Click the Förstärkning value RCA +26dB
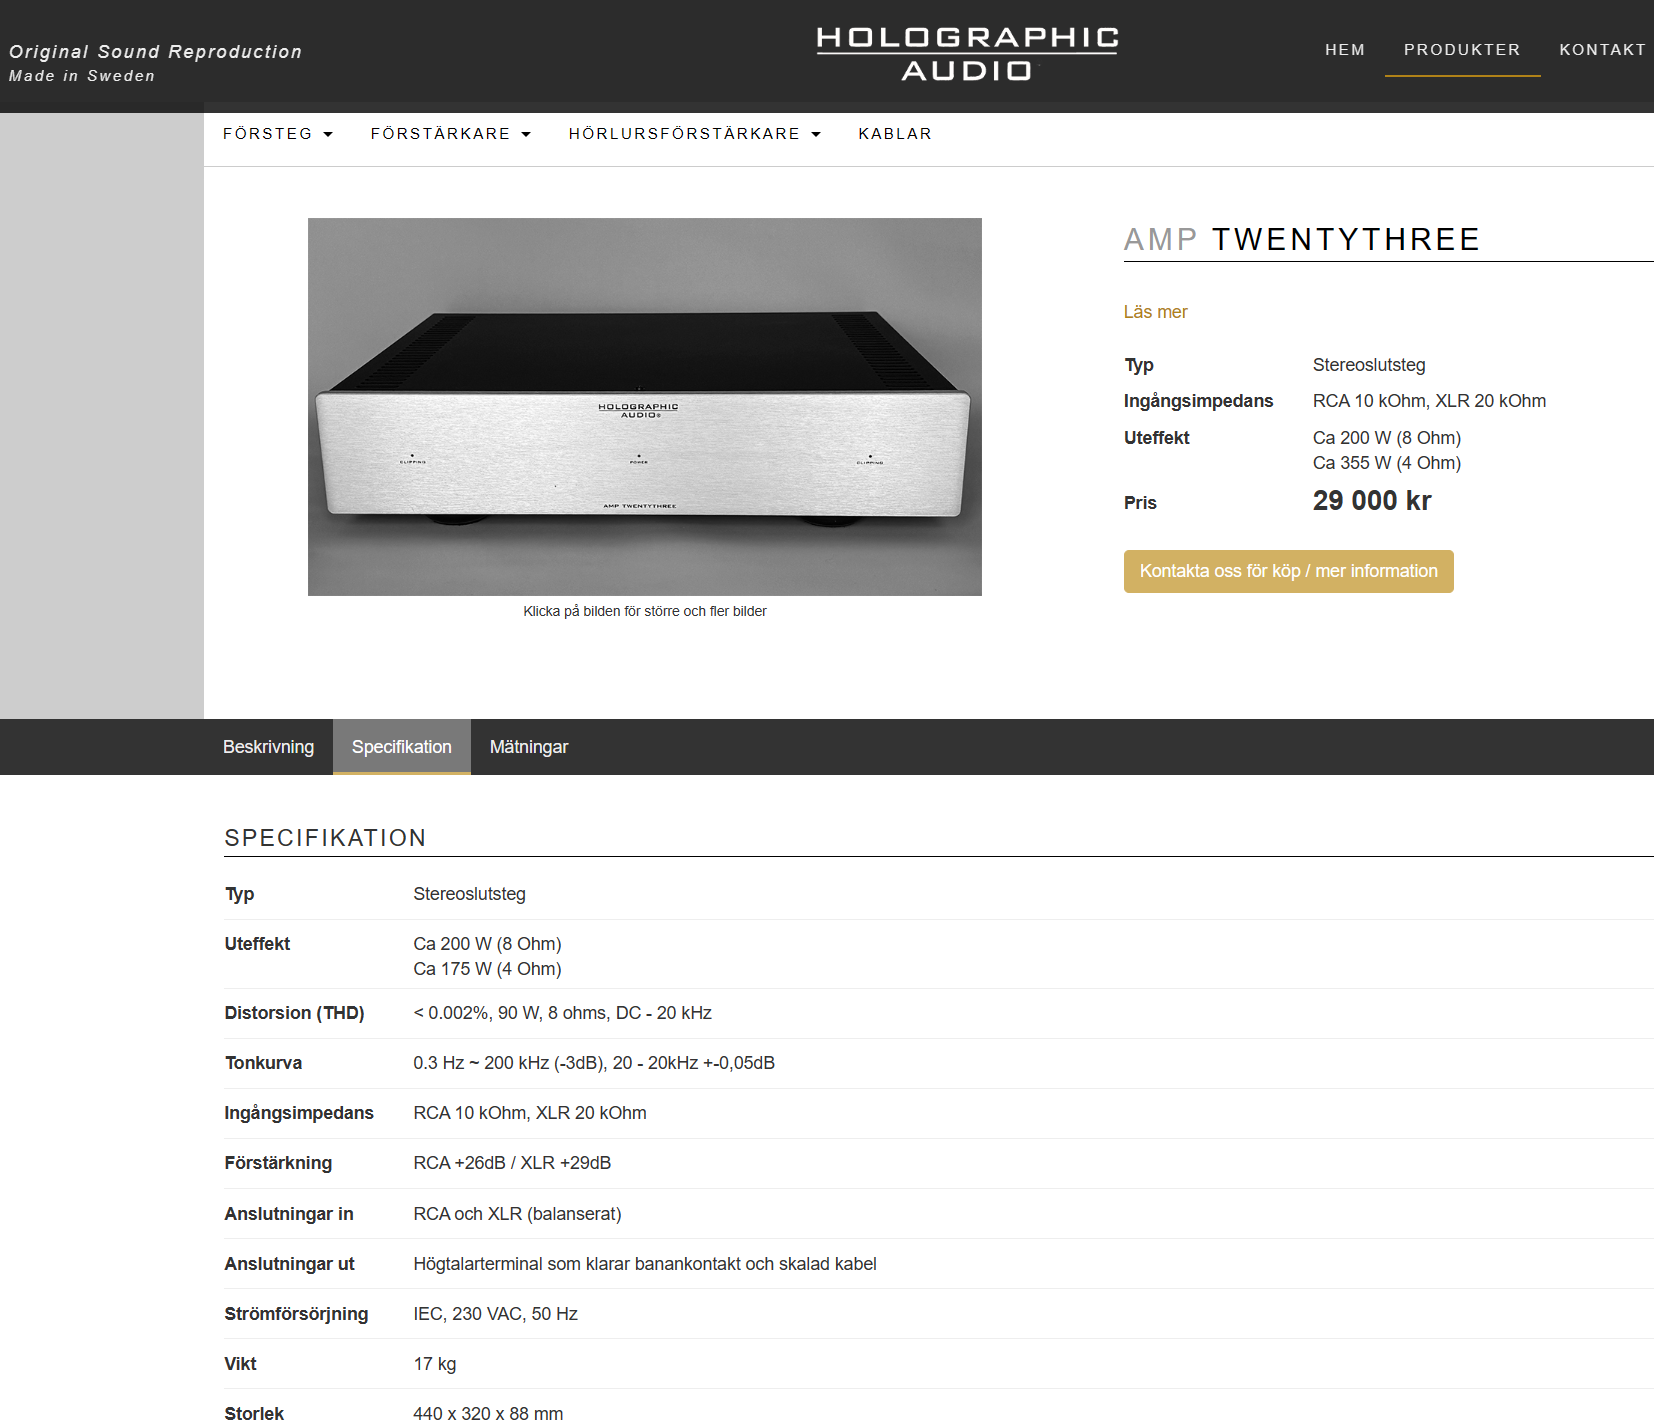1654x1425 pixels. pos(512,1163)
